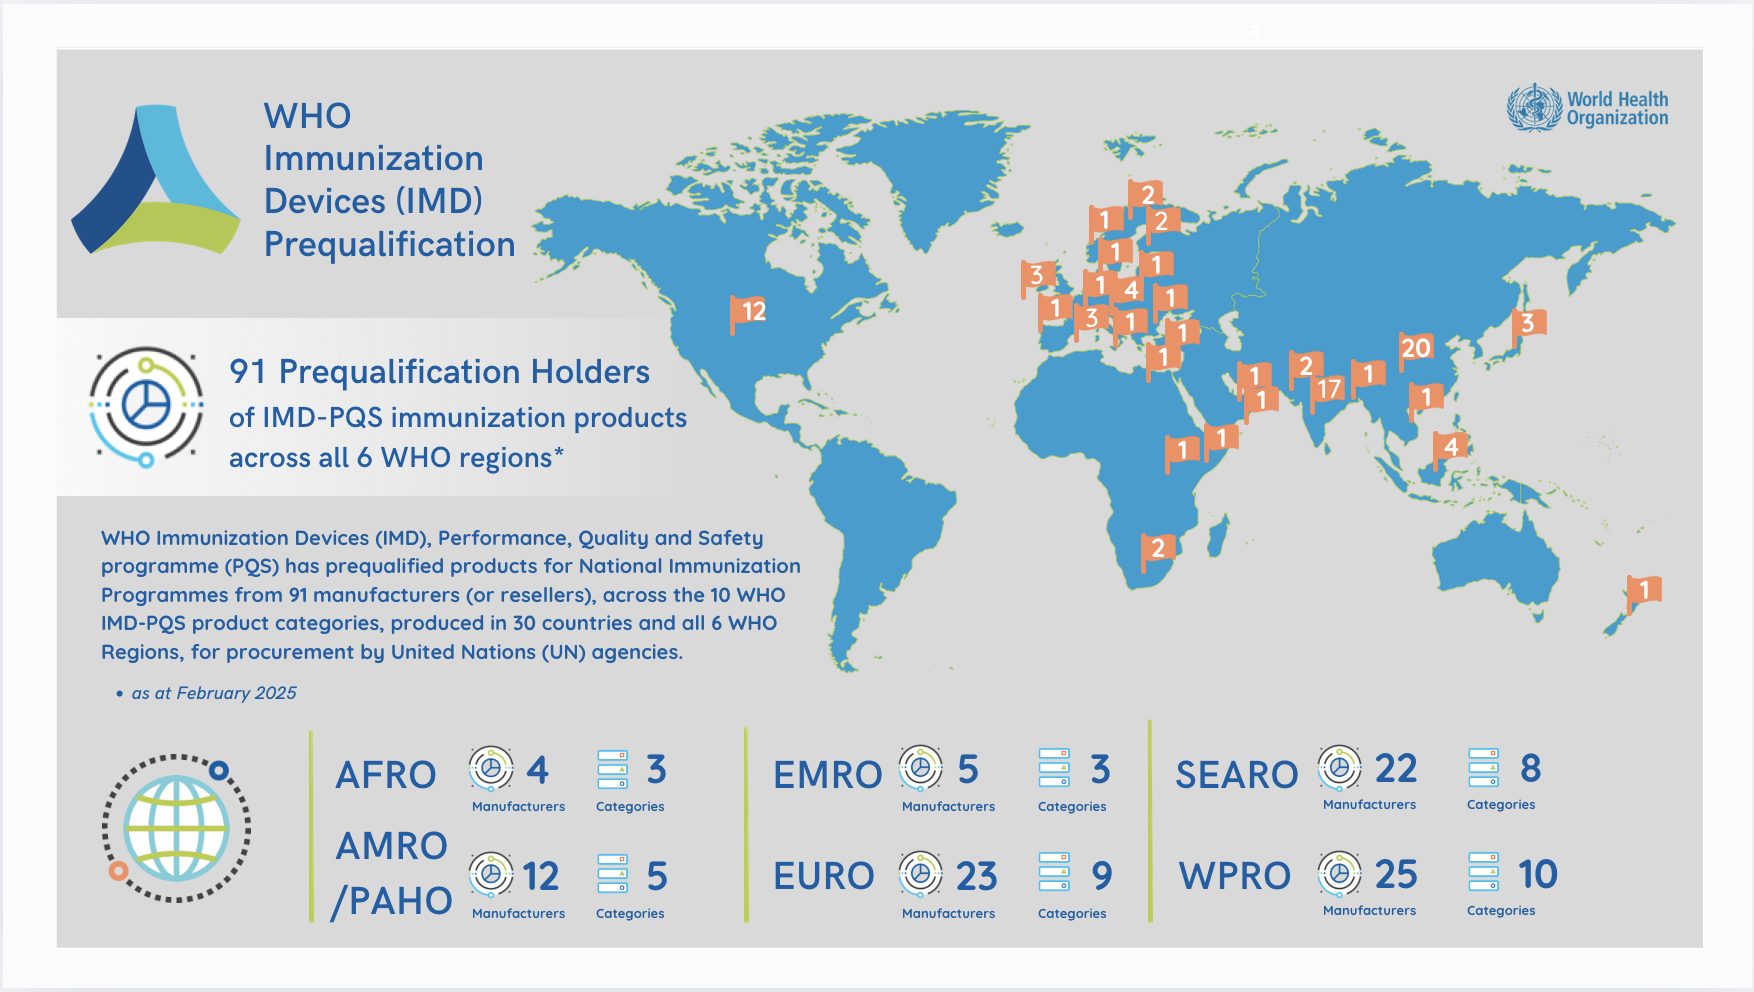
Task: Click the WPRO Categories stacked-list icon
Action: (x=1483, y=870)
